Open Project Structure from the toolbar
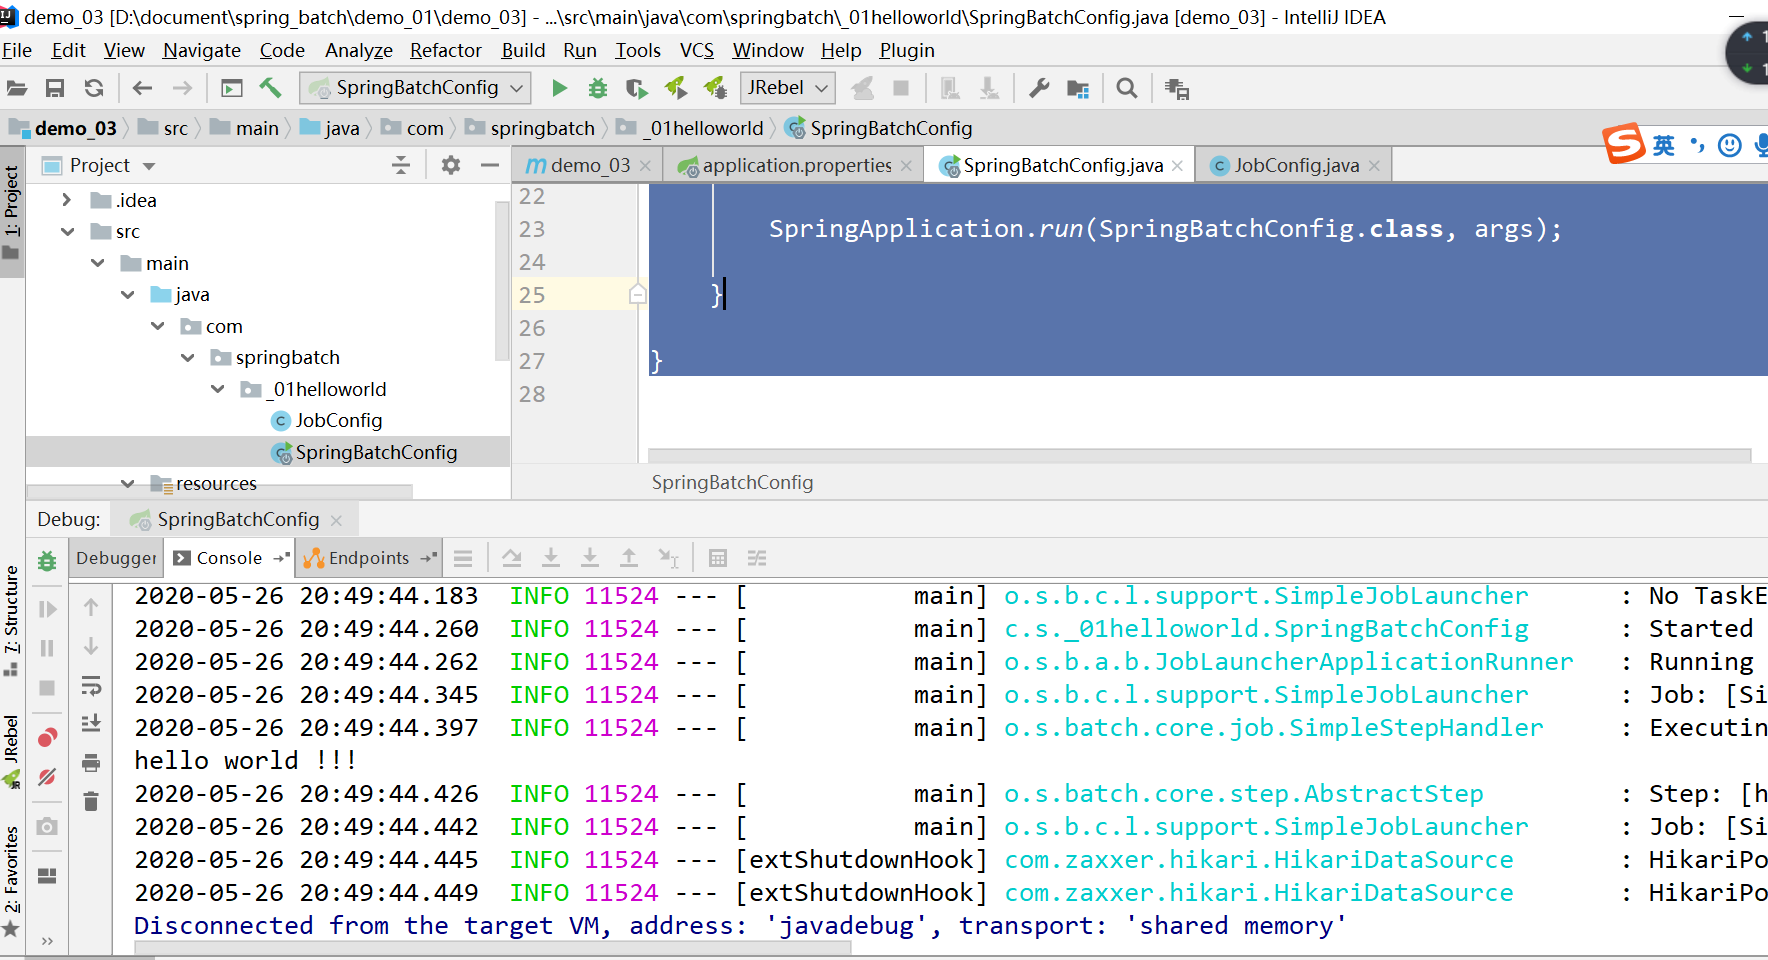Screen dimensions: 1768x960 coord(1078,88)
